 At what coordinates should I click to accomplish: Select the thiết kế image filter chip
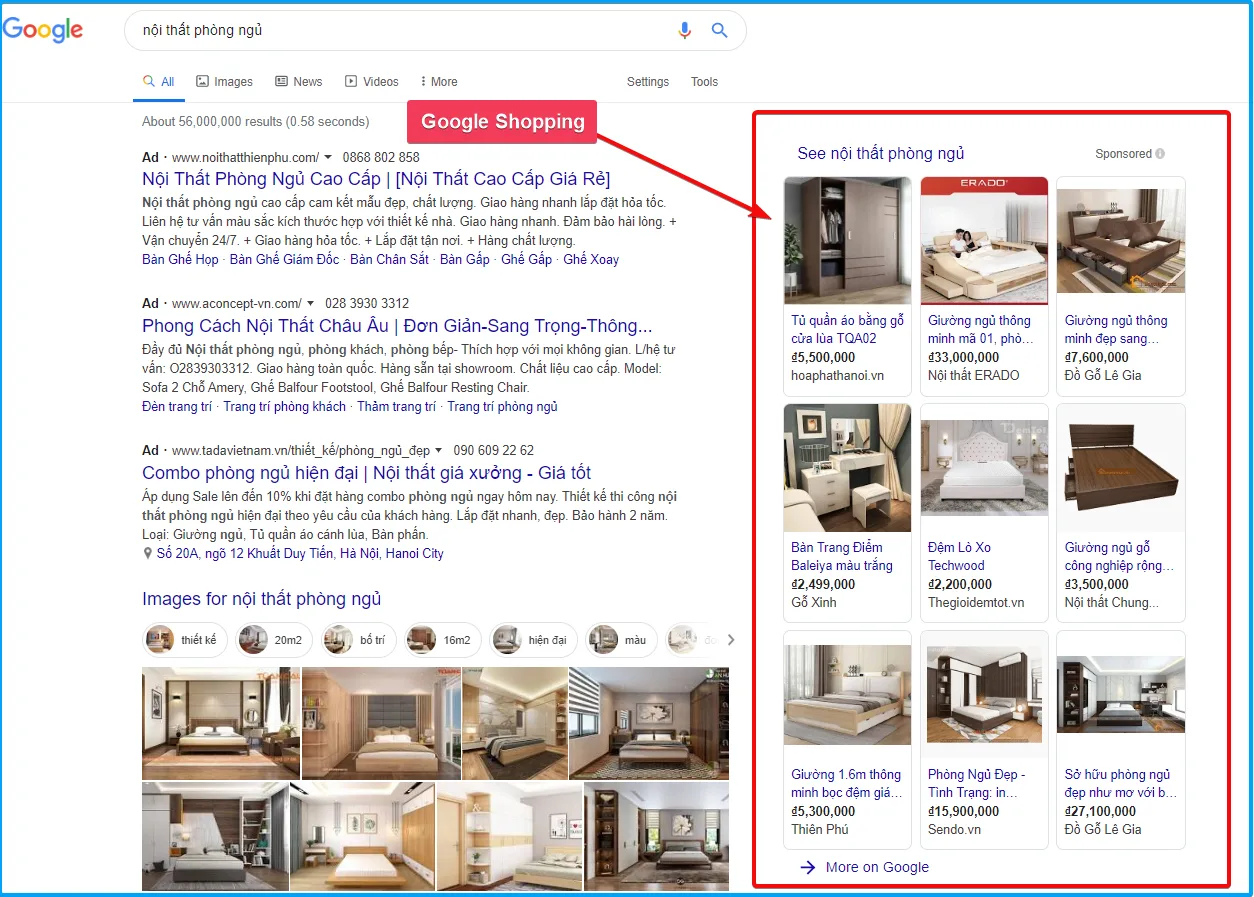pyautogui.click(x=185, y=640)
